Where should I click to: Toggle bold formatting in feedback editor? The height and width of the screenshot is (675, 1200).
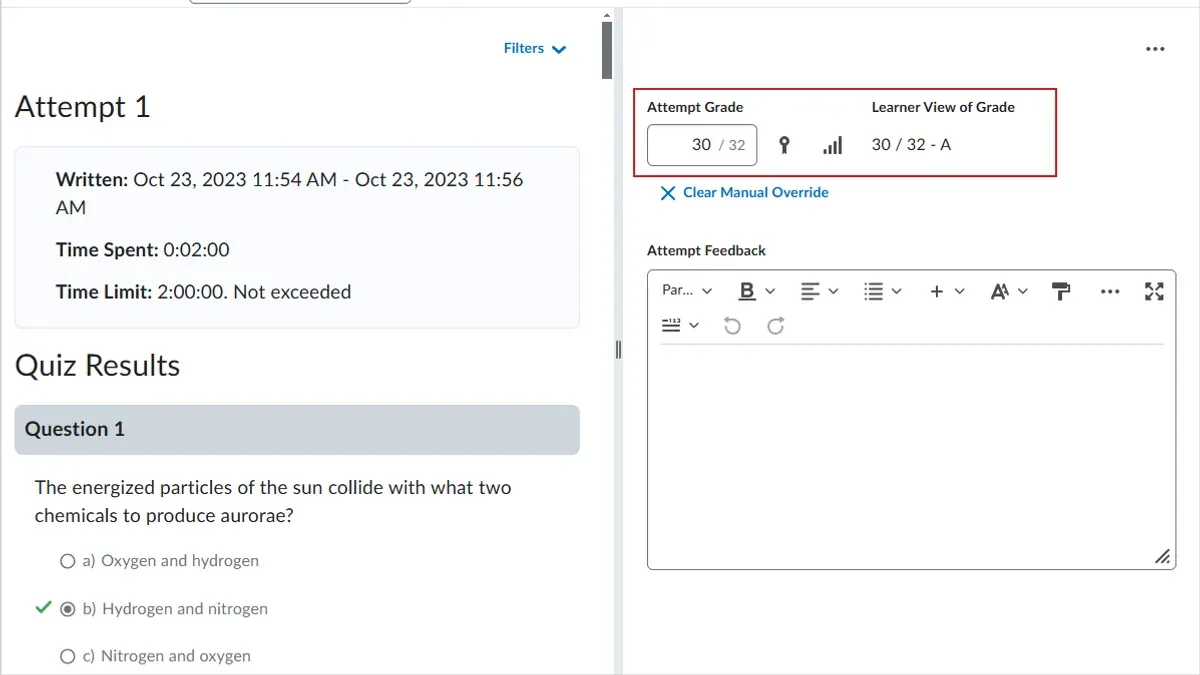pos(747,291)
